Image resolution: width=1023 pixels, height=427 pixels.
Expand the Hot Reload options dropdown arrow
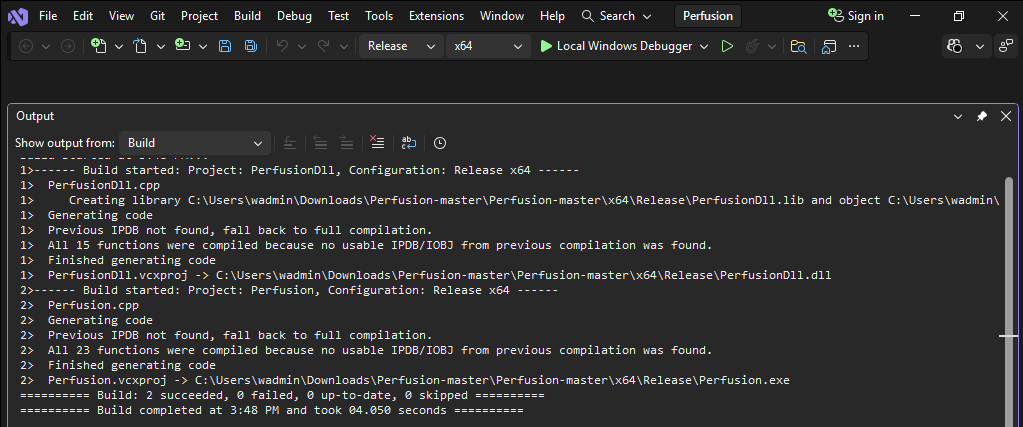[772, 46]
